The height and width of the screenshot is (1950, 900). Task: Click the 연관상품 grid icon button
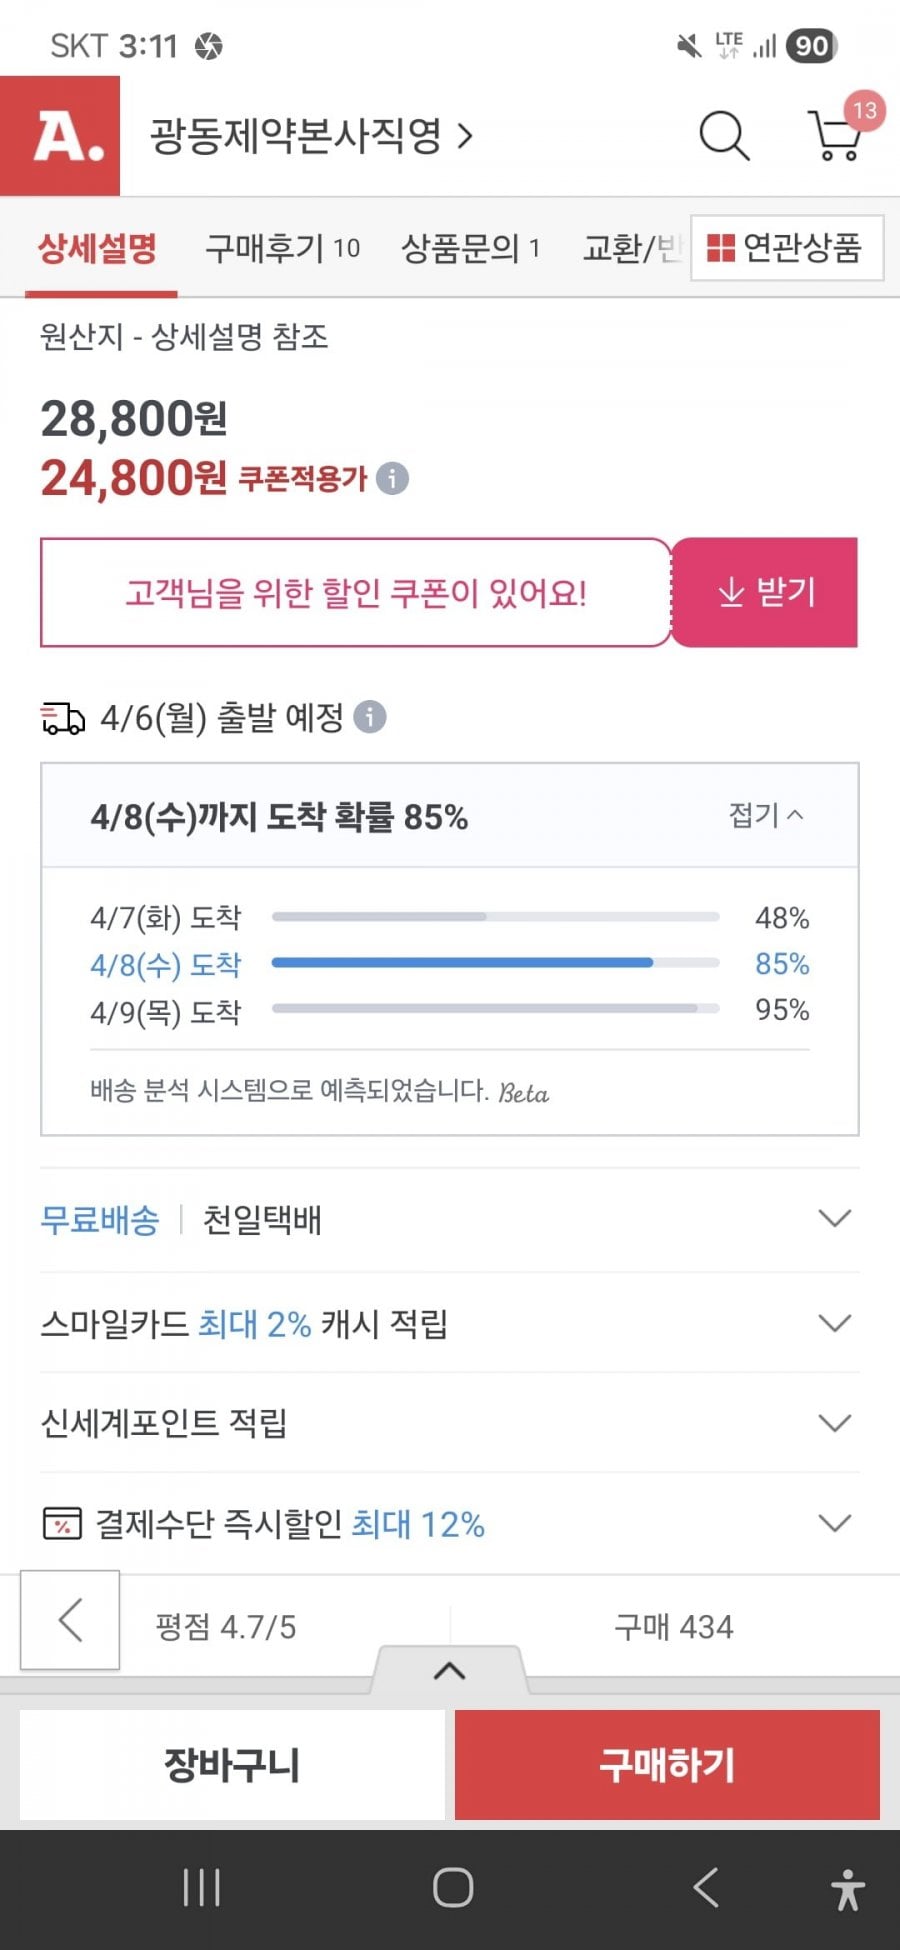tap(787, 248)
